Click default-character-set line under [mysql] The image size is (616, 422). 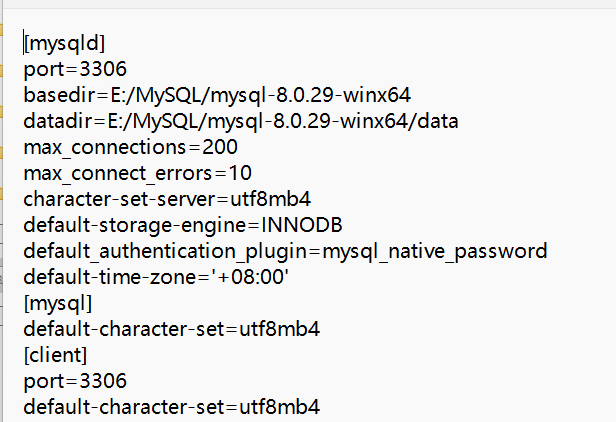click(x=171, y=328)
